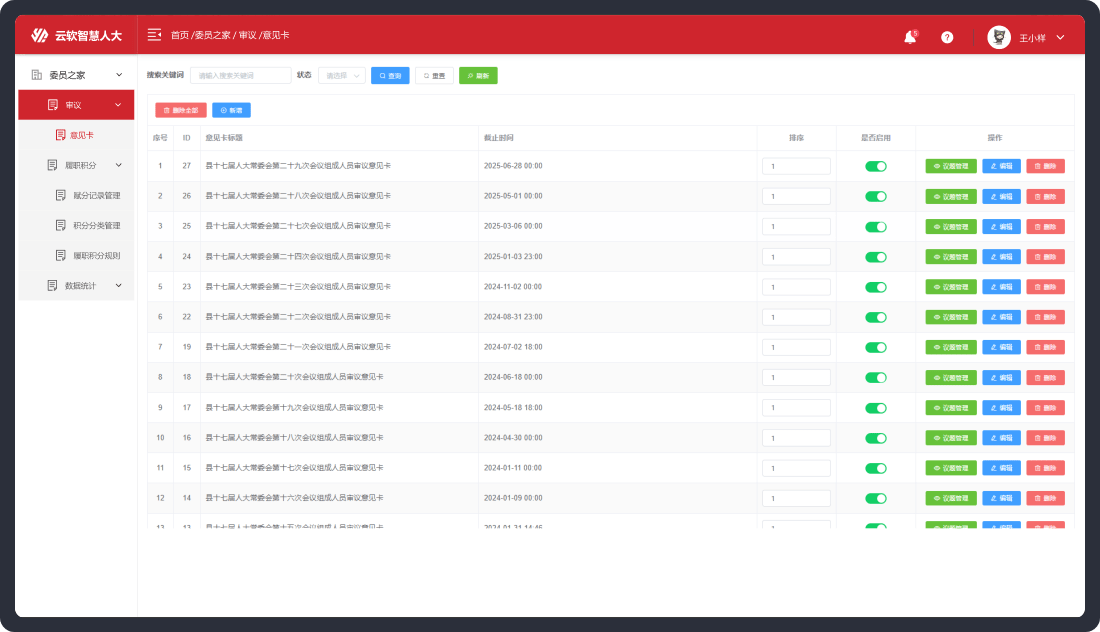Screen dimensions: 1100x632
Task: Select 履职积分规则 menu item
Action: point(96,256)
